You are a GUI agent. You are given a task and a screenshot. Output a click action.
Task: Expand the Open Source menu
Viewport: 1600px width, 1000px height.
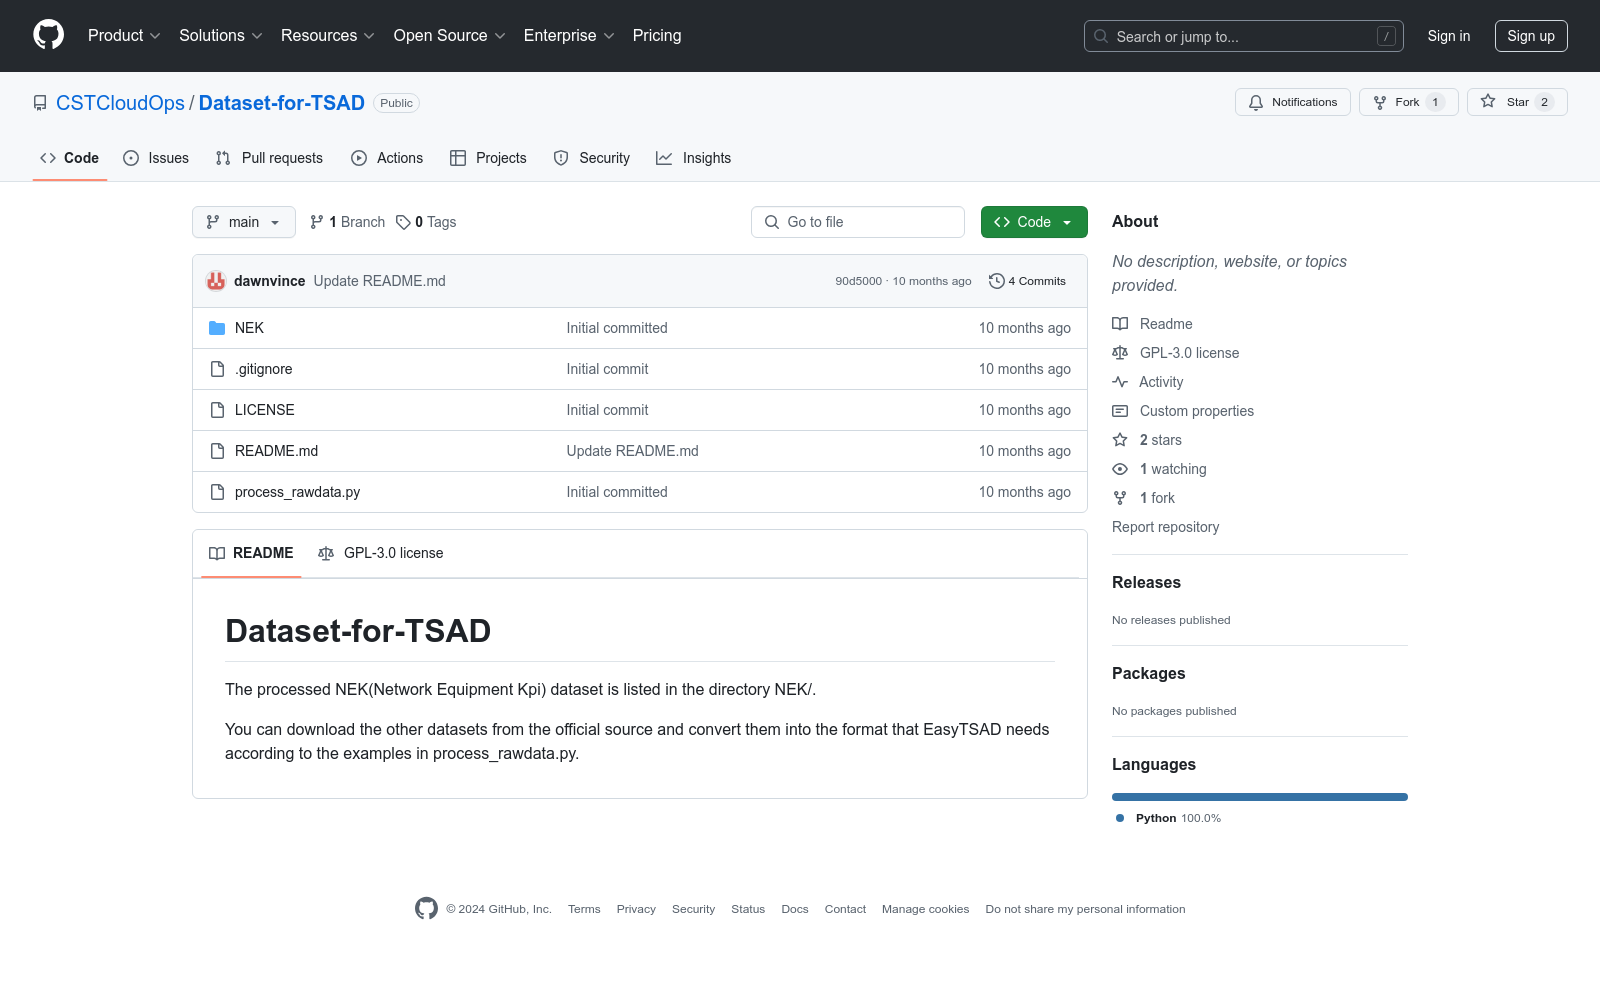(x=450, y=35)
